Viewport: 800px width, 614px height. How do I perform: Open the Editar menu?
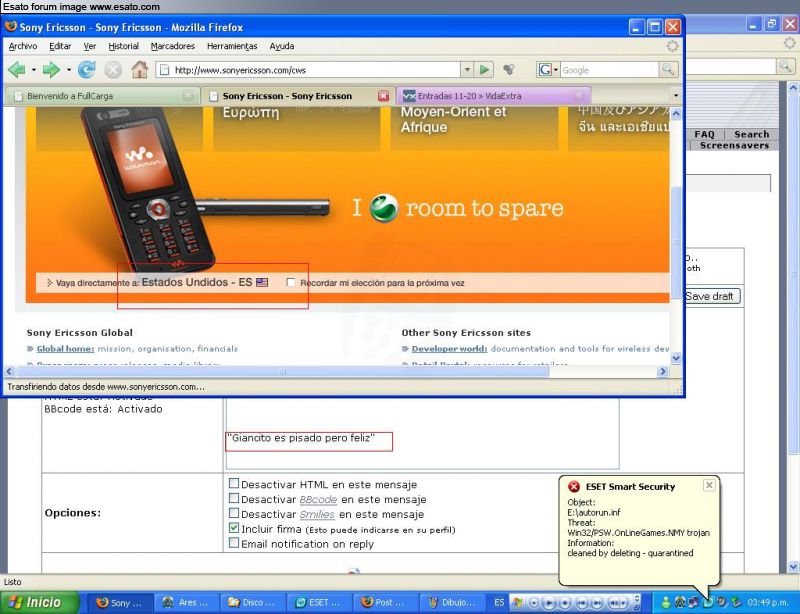[60, 46]
